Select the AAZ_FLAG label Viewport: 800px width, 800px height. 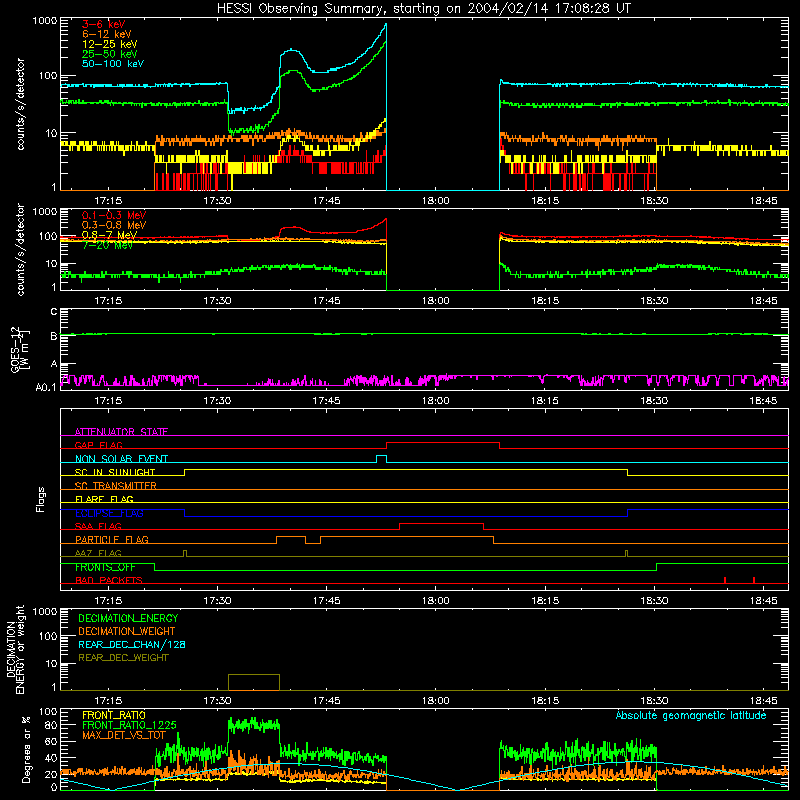point(98,553)
